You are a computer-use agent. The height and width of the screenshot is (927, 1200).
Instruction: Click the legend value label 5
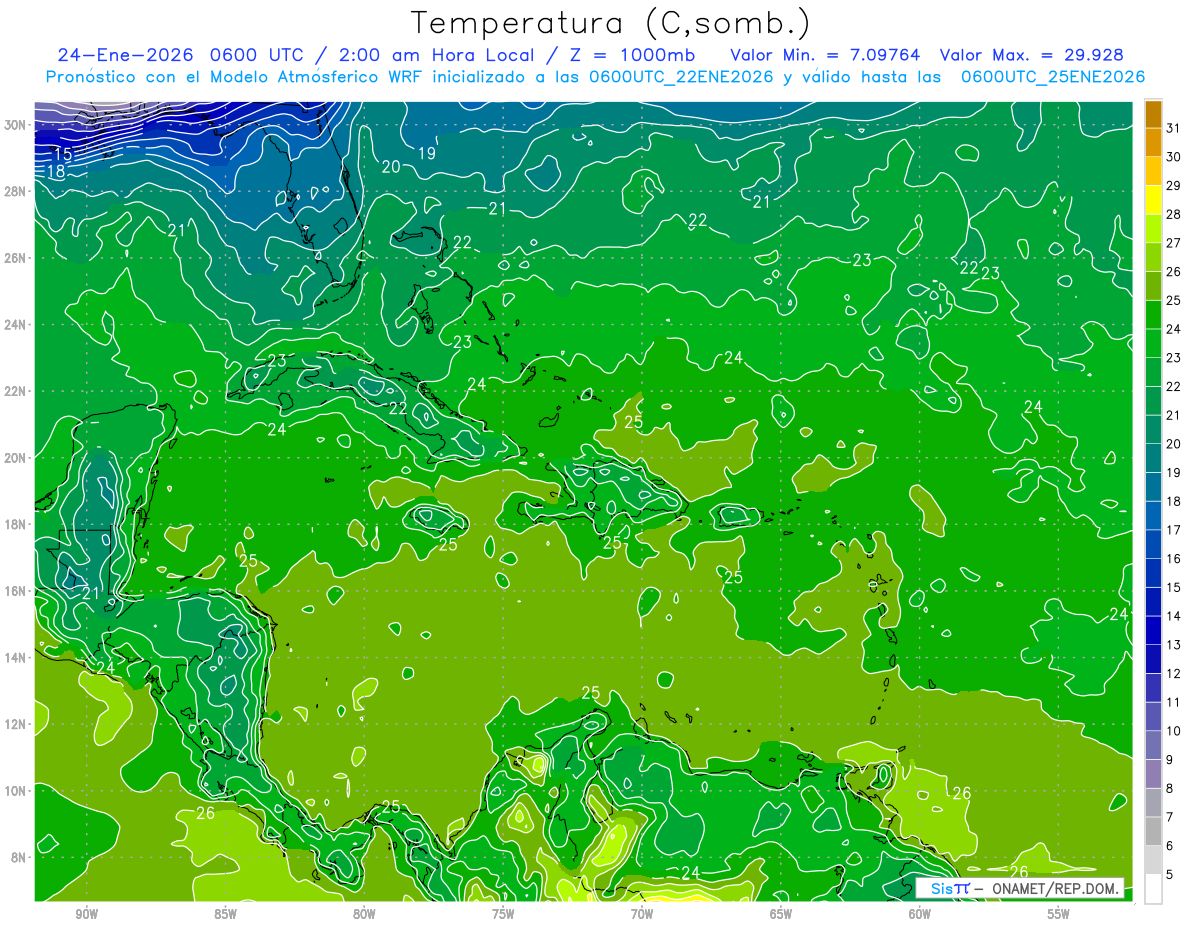point(1170,874)
